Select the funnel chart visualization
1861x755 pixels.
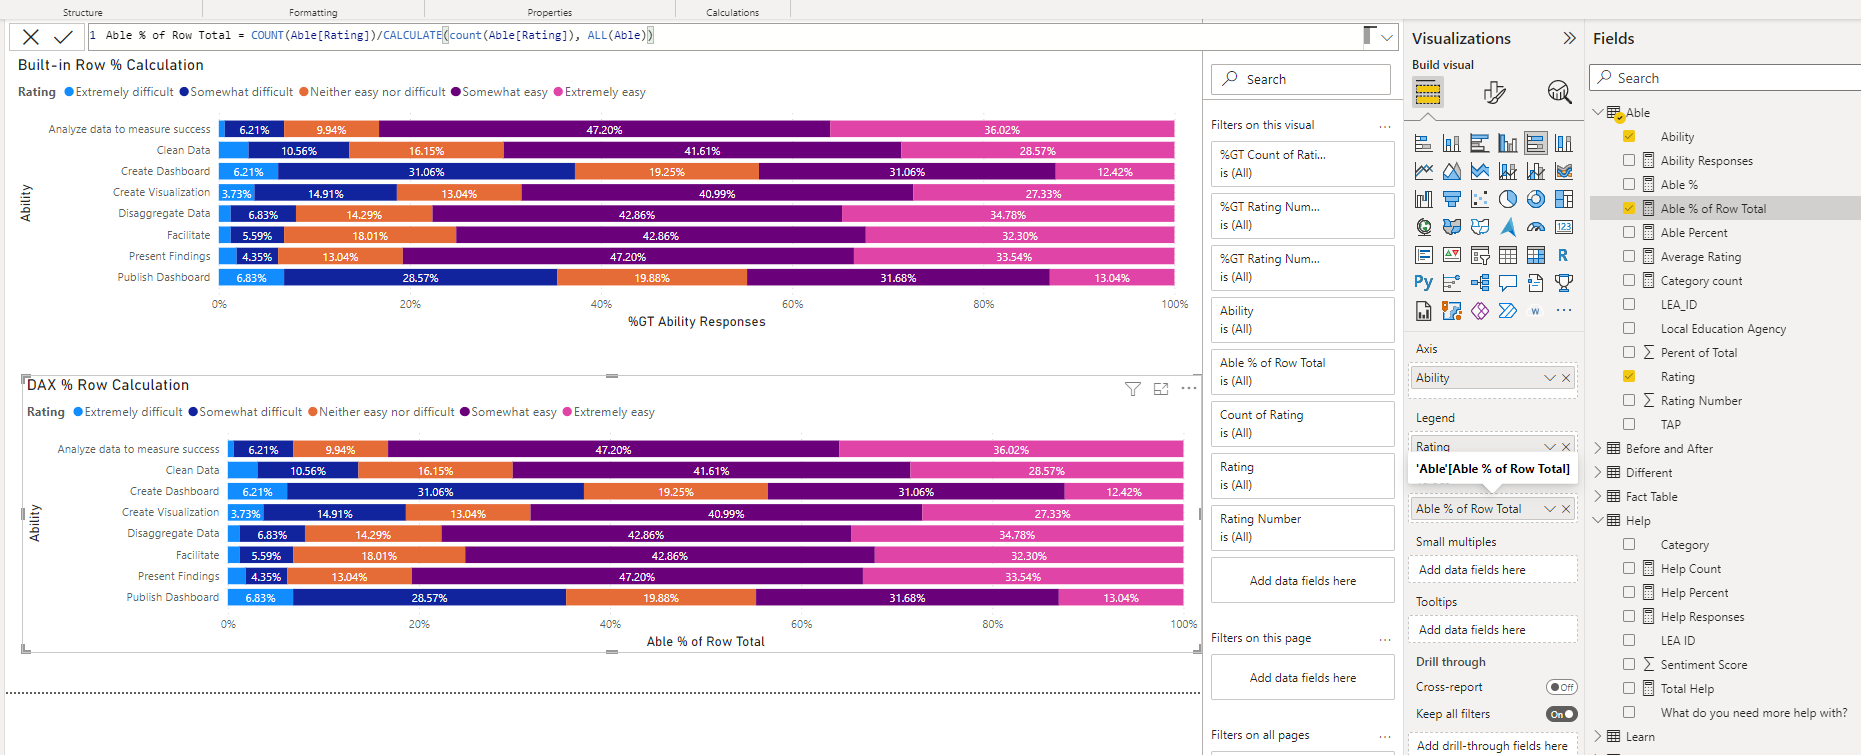(x=1452, y=199)
